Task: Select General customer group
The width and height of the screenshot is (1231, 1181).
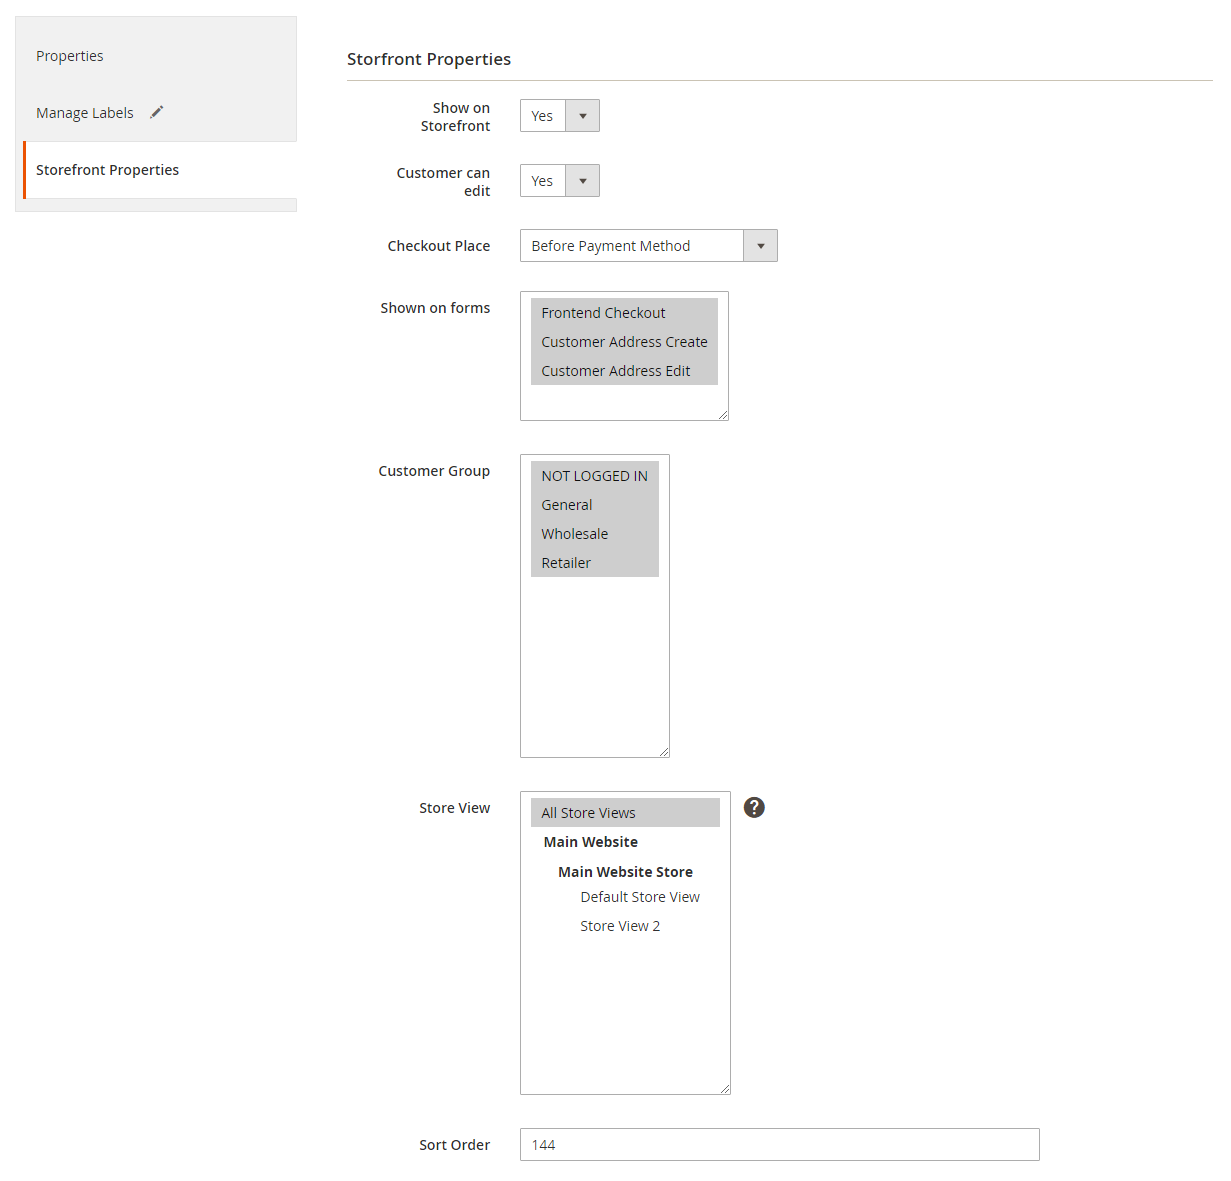Action: 595,505
